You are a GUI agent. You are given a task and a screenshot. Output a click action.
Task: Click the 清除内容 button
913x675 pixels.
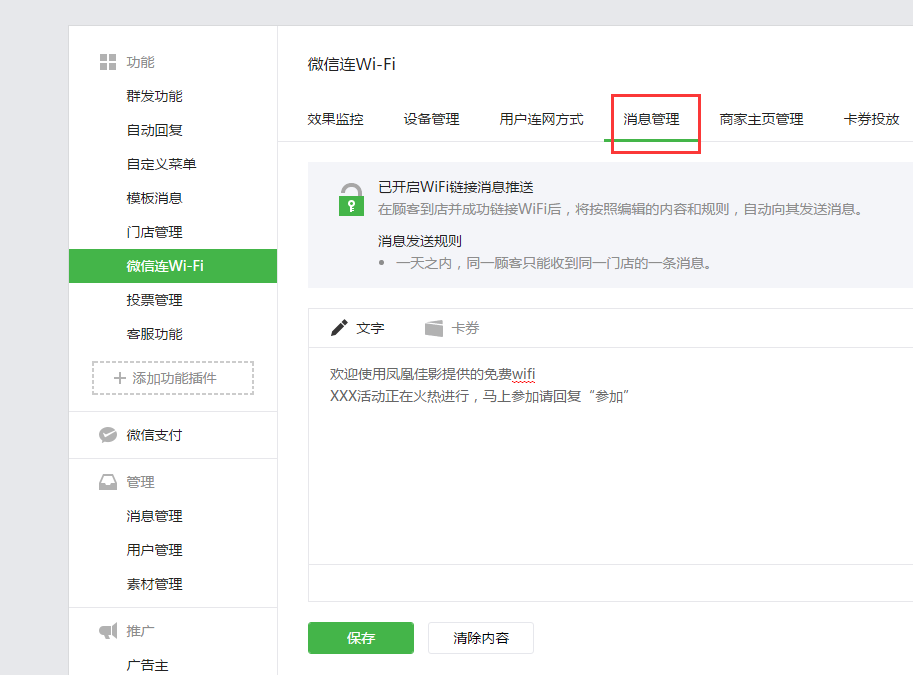coord(480,638)
